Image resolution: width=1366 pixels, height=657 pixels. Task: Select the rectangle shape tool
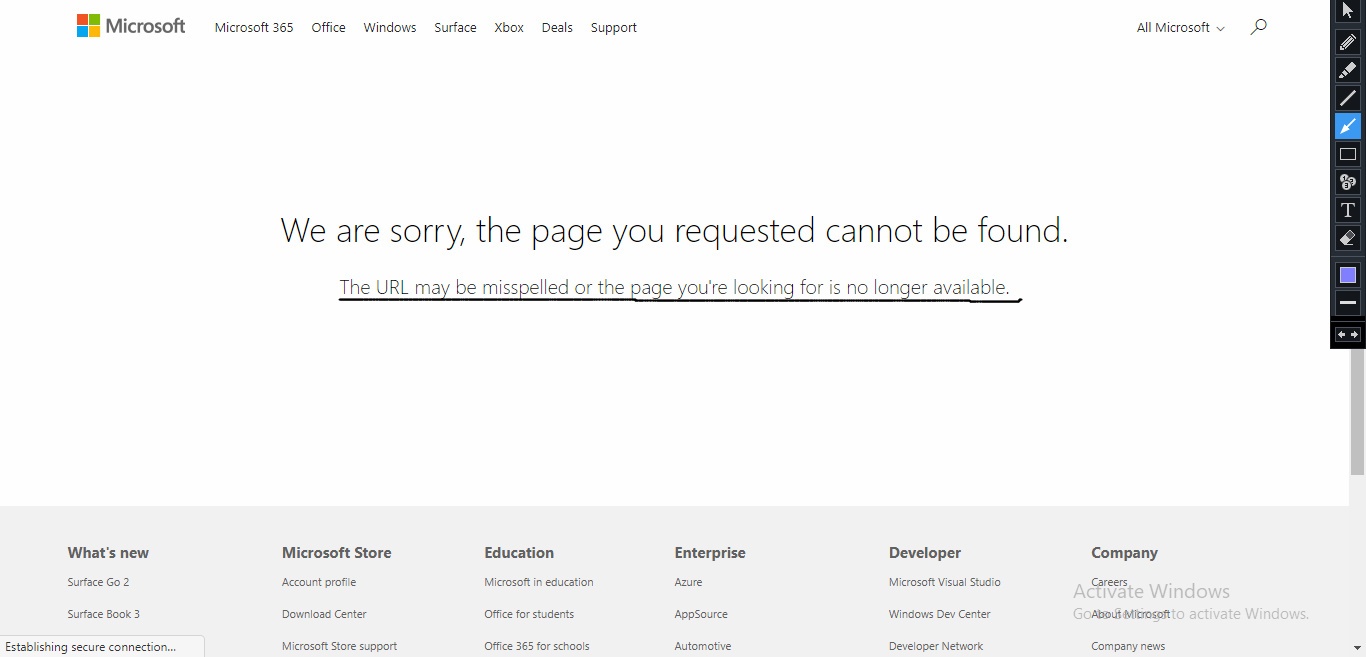pyautogui.click(x=1347, y=154)
